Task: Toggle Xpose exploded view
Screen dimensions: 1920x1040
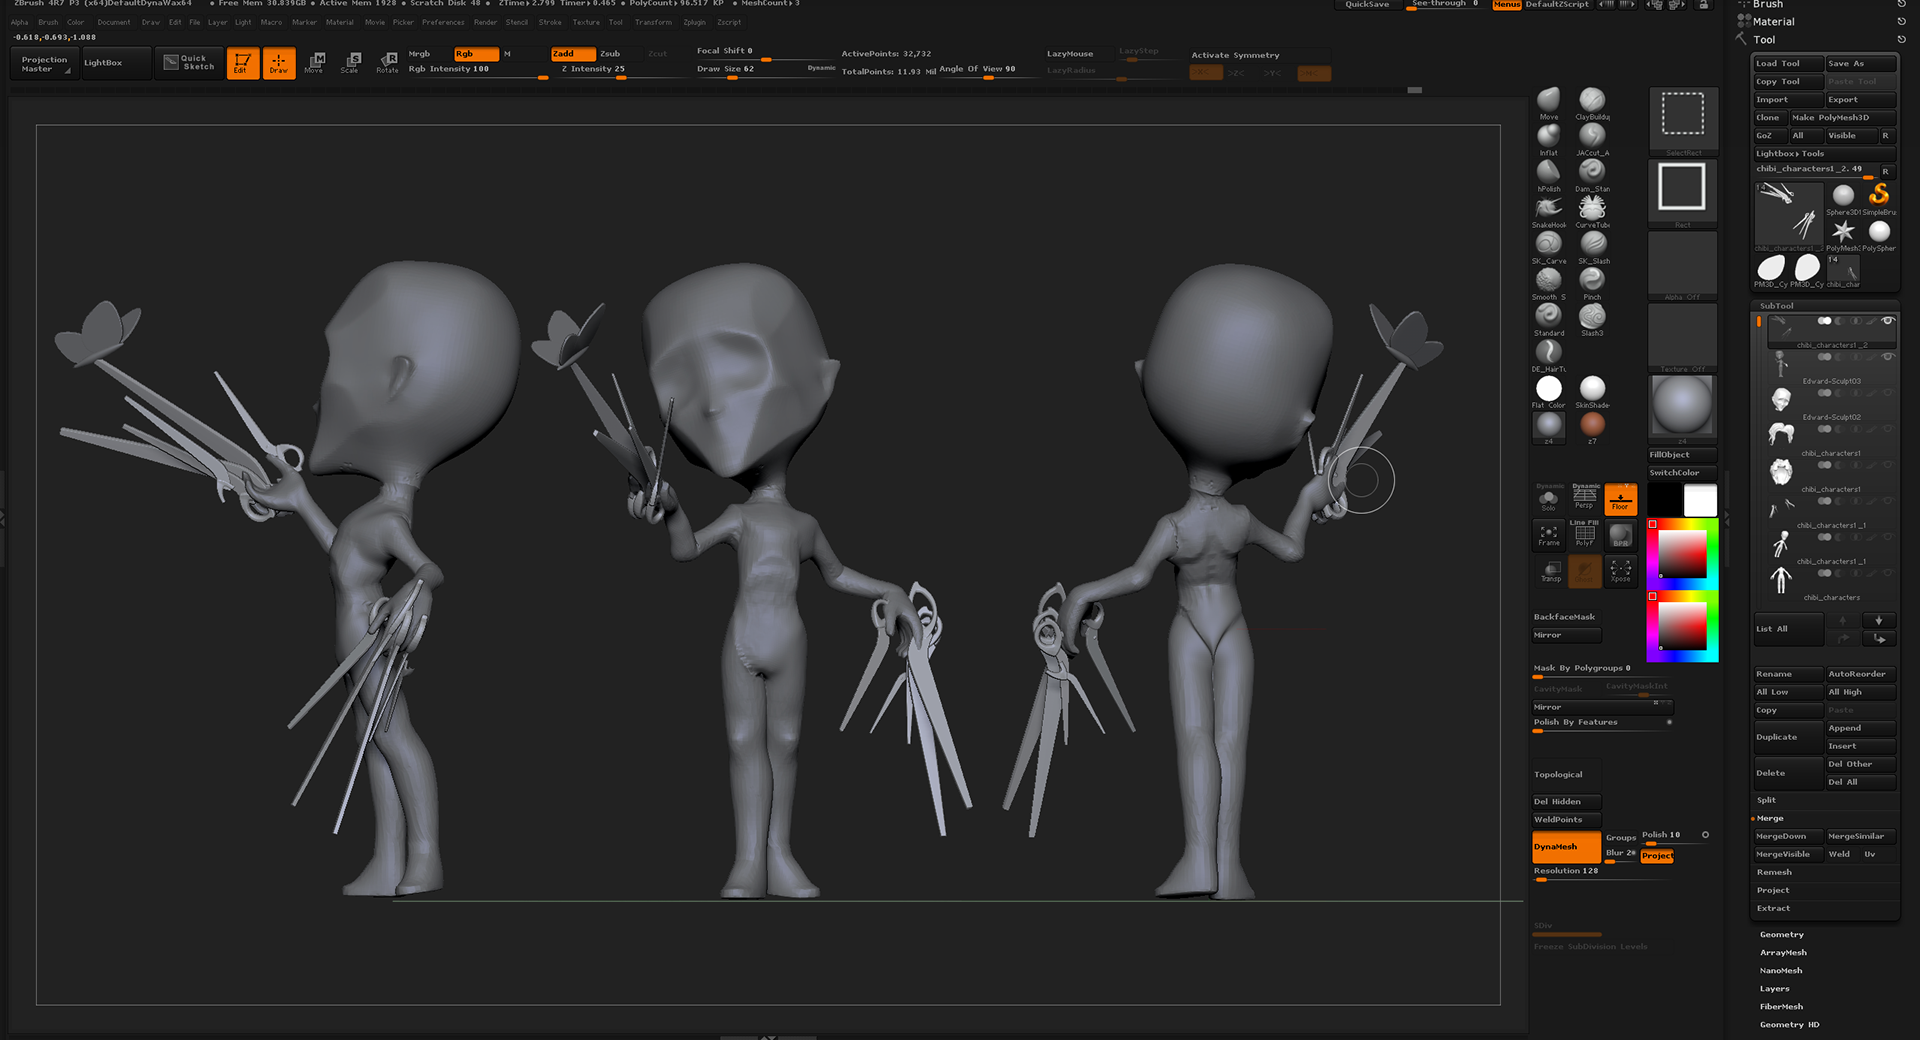Action: pos(1620,571)
